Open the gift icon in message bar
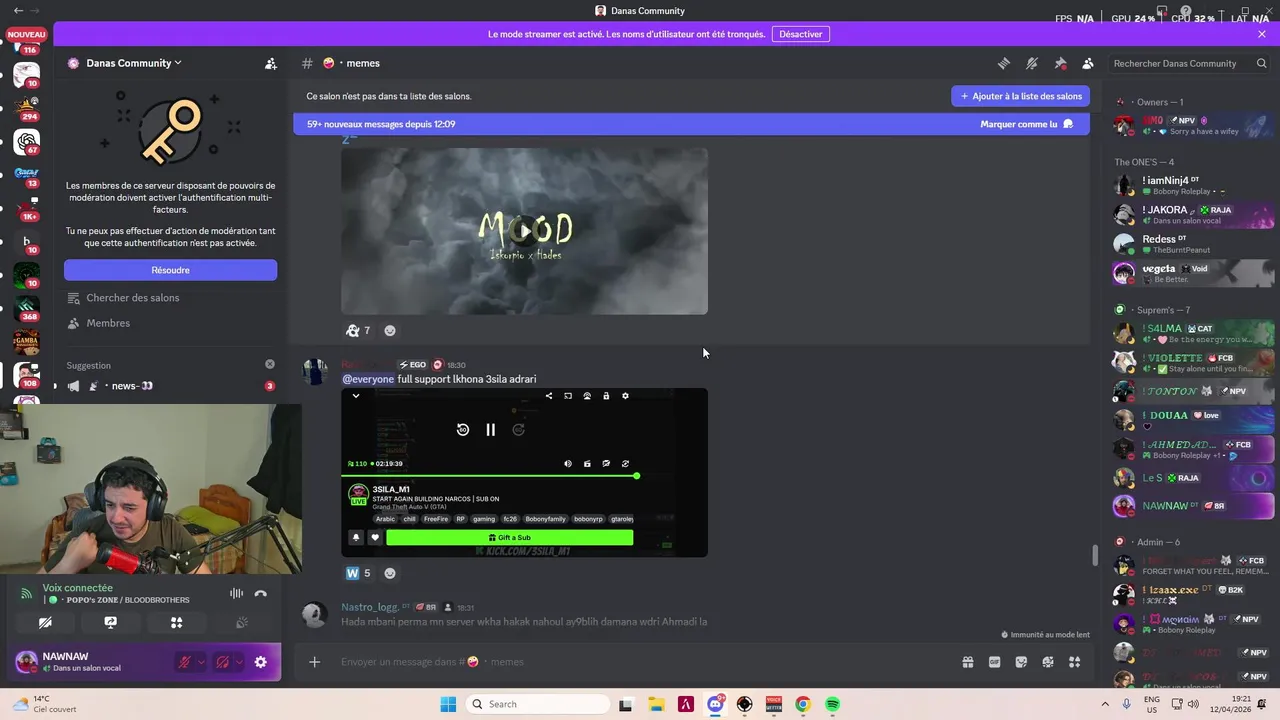Viewport: 1280px width, 720px height. point(968,661)
